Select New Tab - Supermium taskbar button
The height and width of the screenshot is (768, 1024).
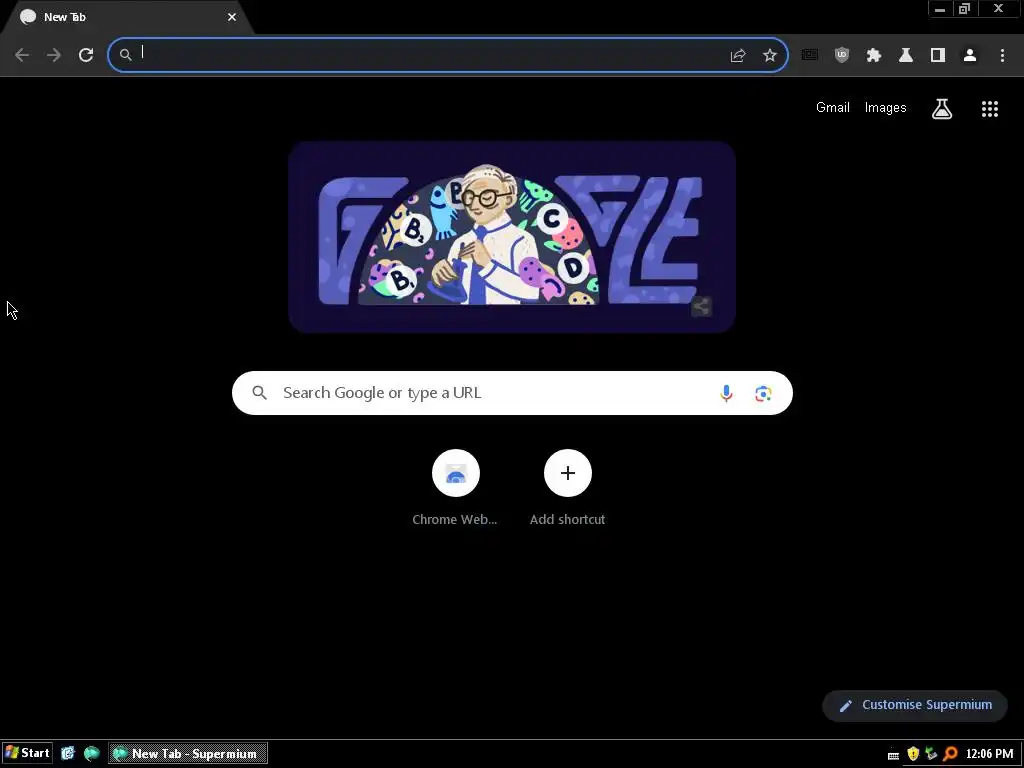[188, 754]
